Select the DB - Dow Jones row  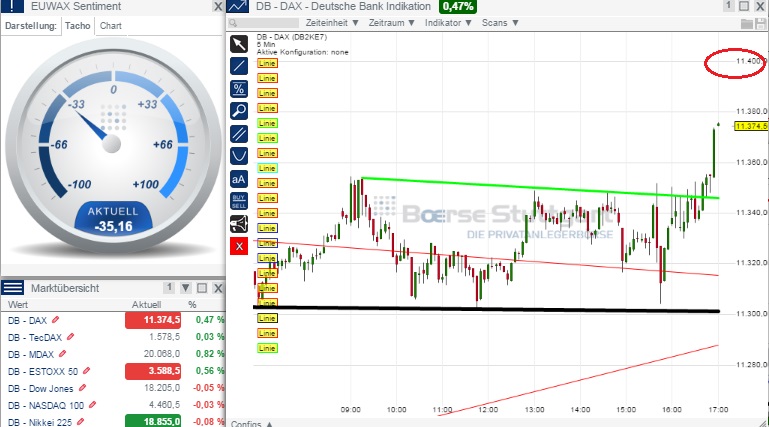[x=113, y=388]
